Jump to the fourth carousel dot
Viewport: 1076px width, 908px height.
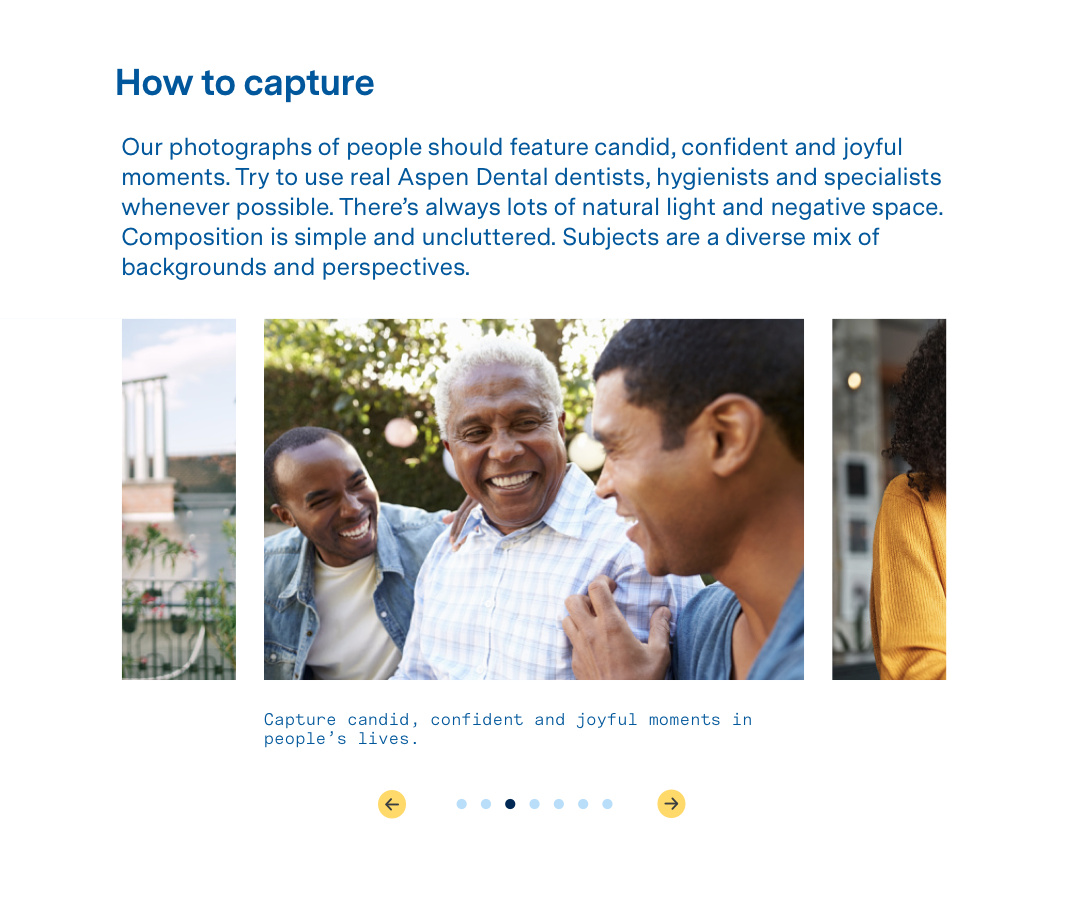coord(535,804)
